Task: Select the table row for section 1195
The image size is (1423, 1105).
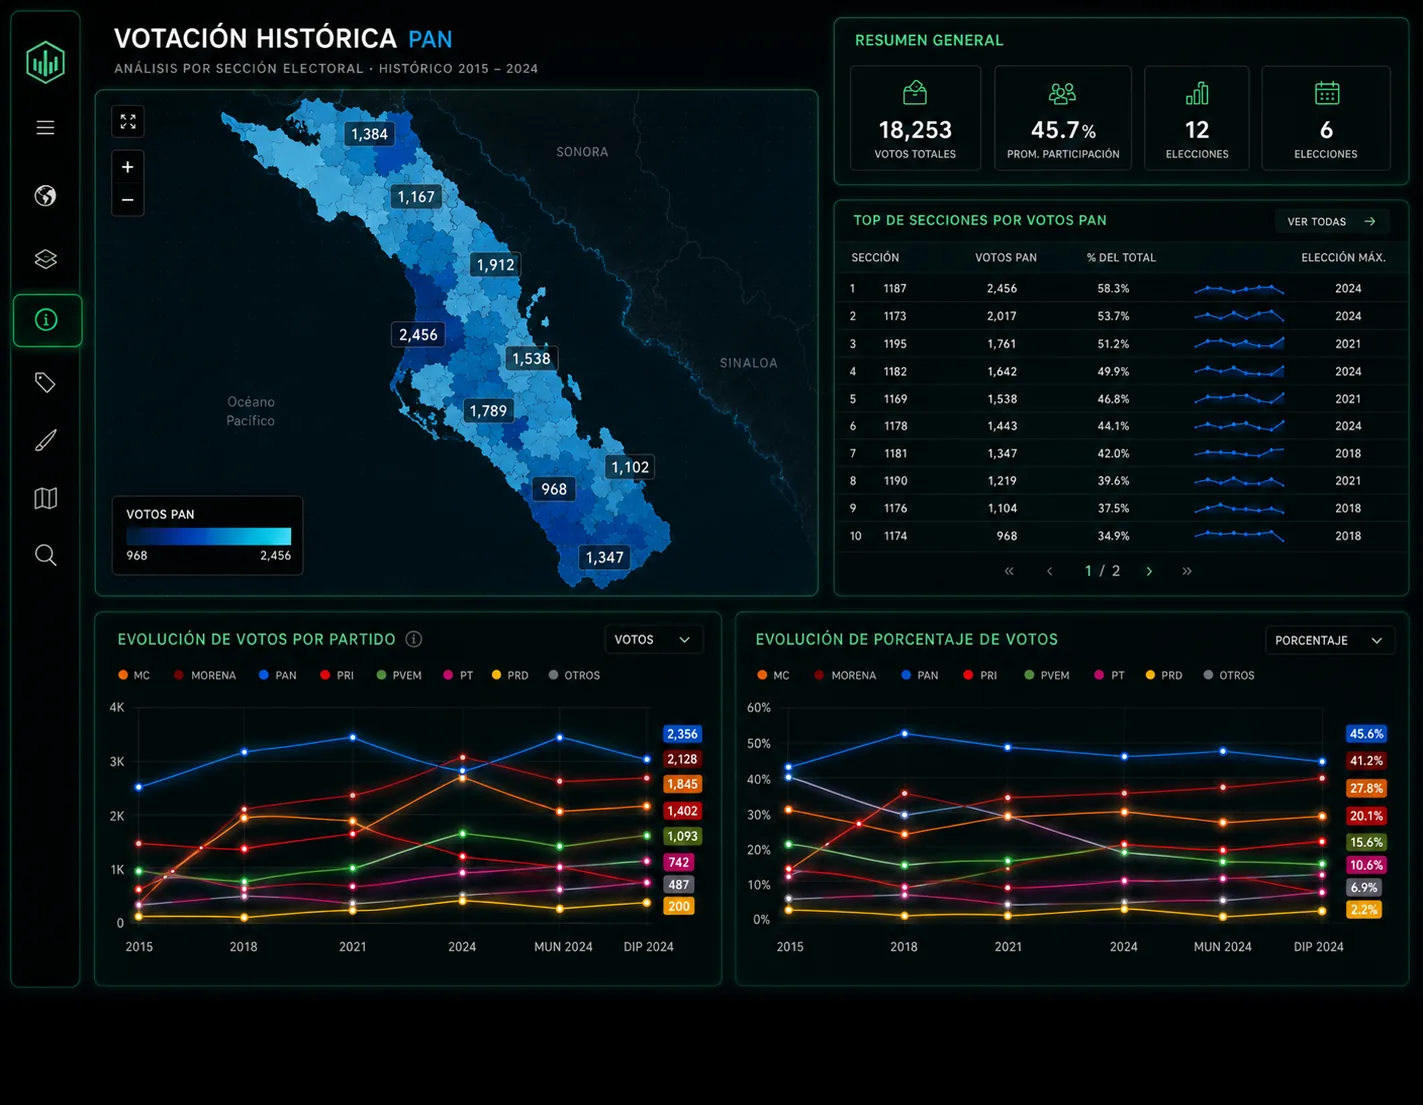Action: pos(1121,344)
